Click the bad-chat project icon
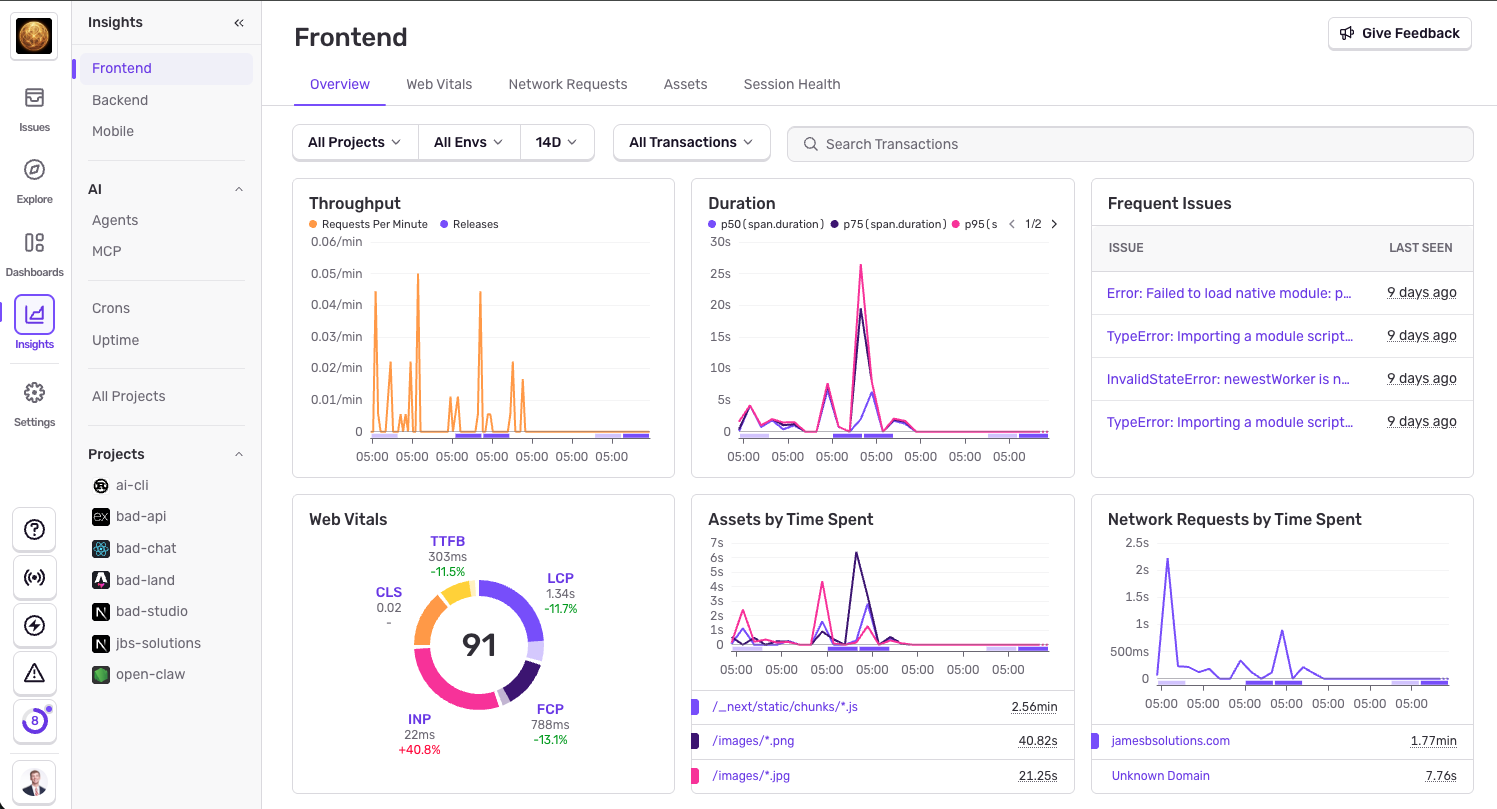 (101, 548)
